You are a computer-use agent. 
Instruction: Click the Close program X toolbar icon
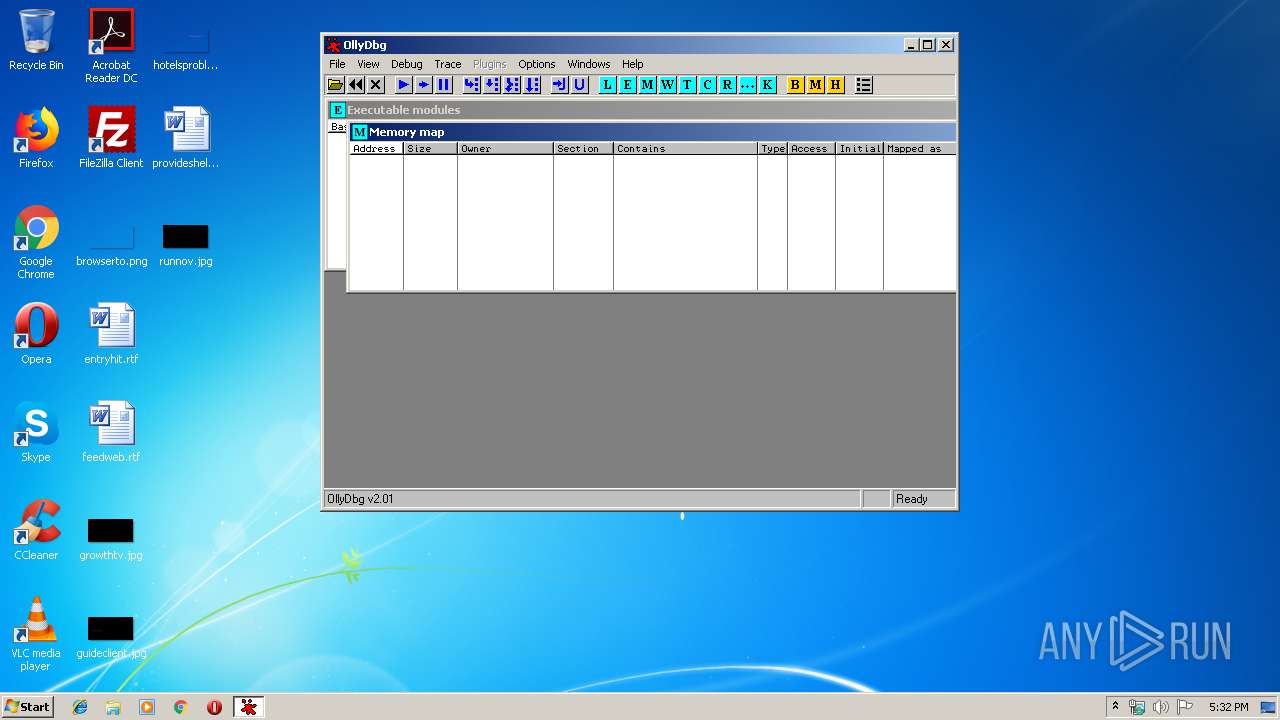coord(376,85)
